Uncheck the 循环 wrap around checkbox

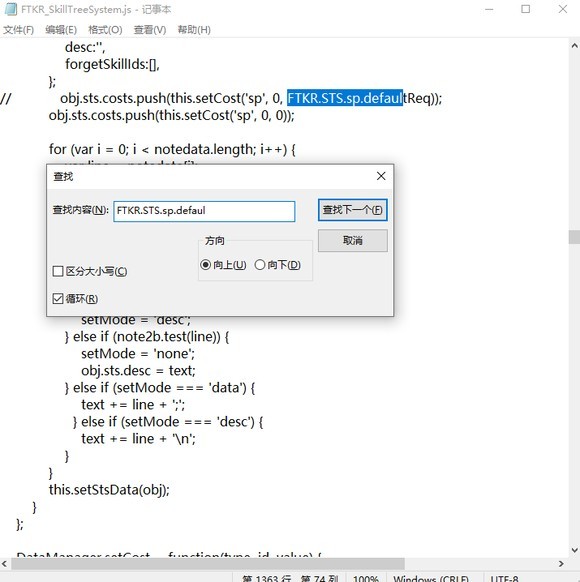click(58, 298)
